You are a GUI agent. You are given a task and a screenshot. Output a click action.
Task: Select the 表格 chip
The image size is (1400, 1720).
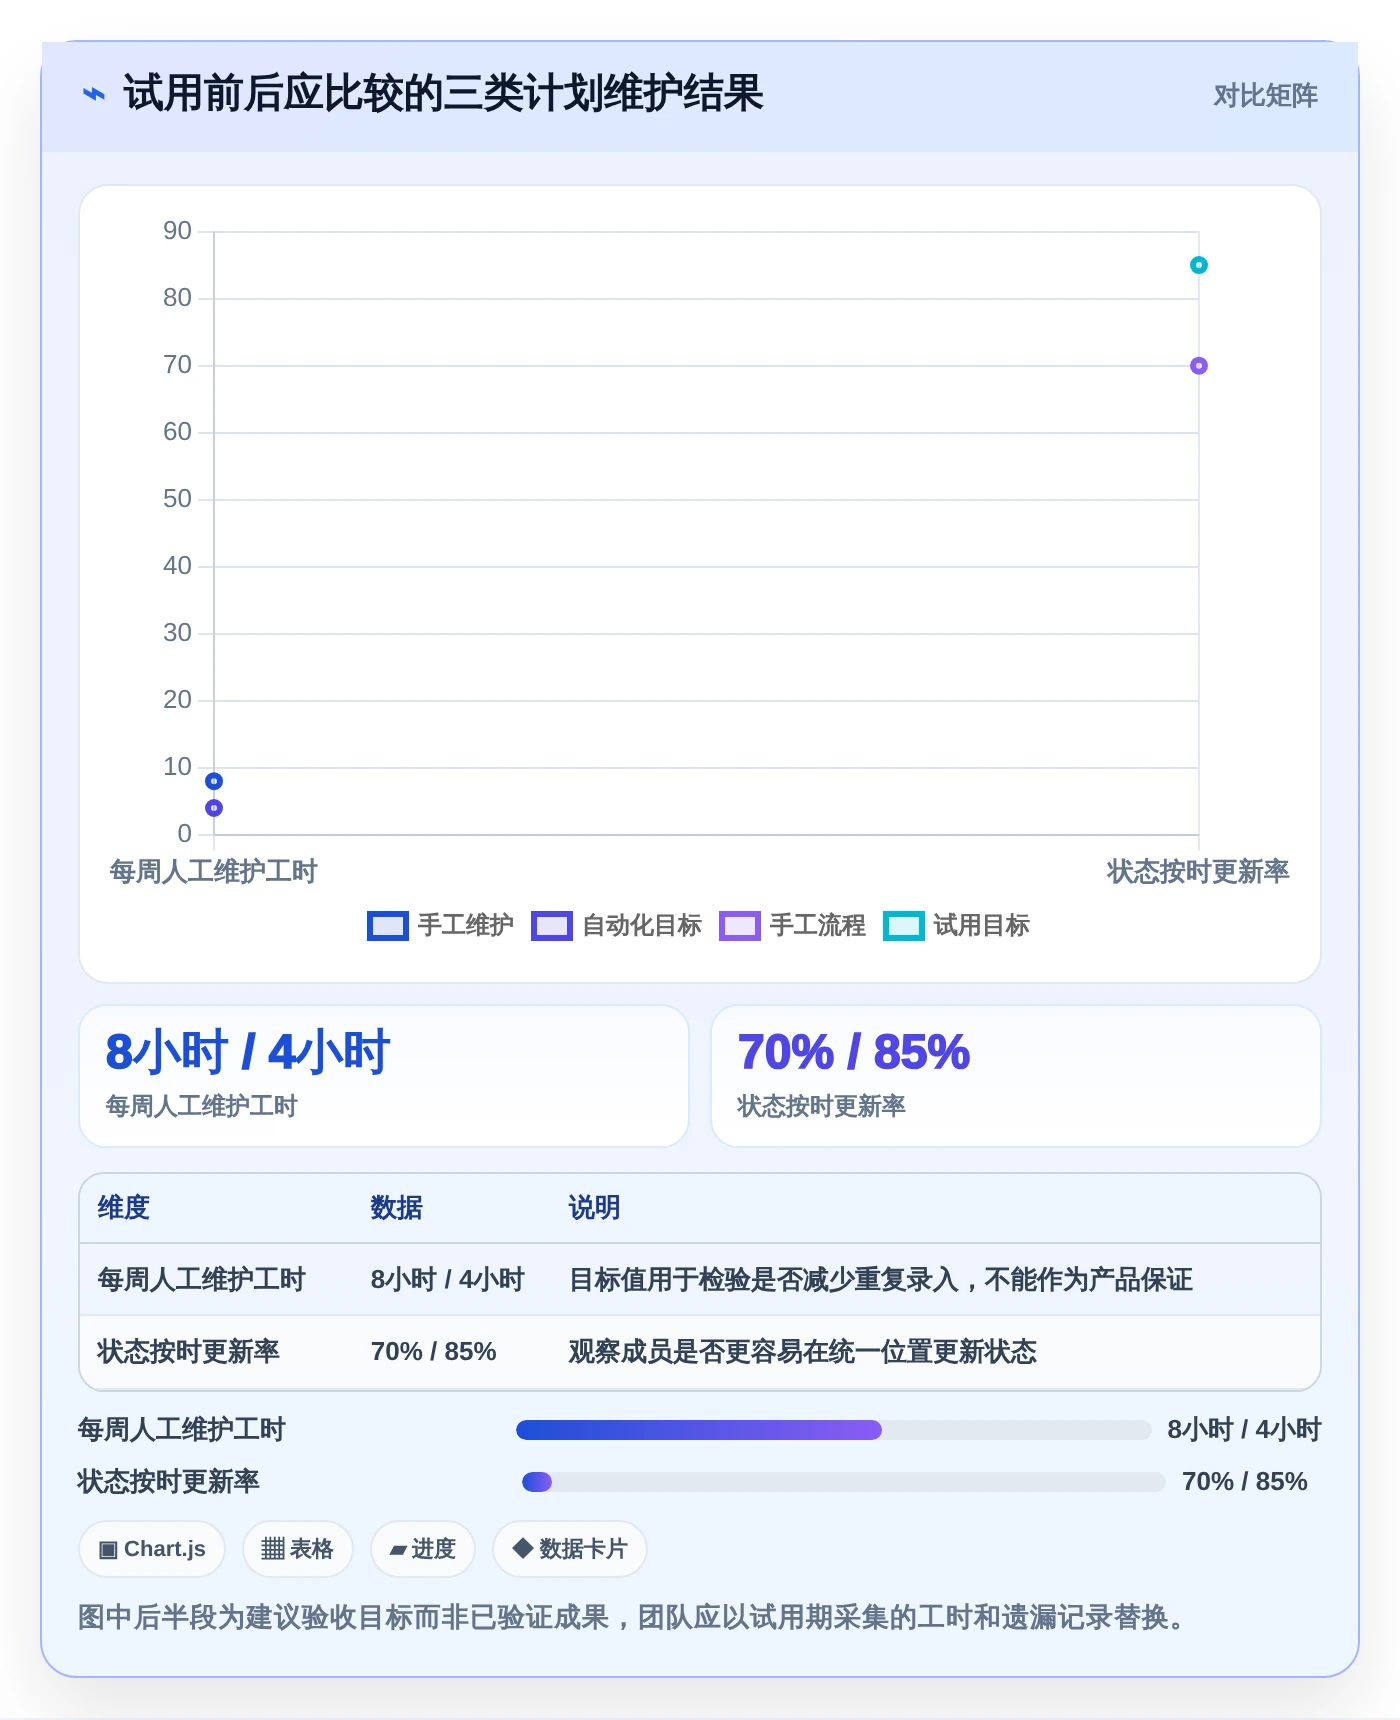297,1549
